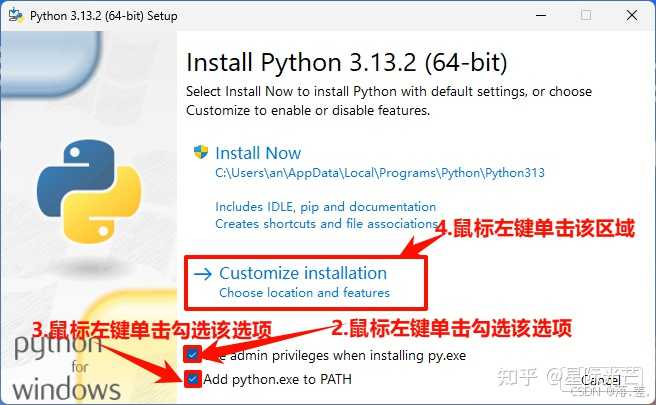Close the Python Setup window
656x405 pixels.
pos(632,15)
